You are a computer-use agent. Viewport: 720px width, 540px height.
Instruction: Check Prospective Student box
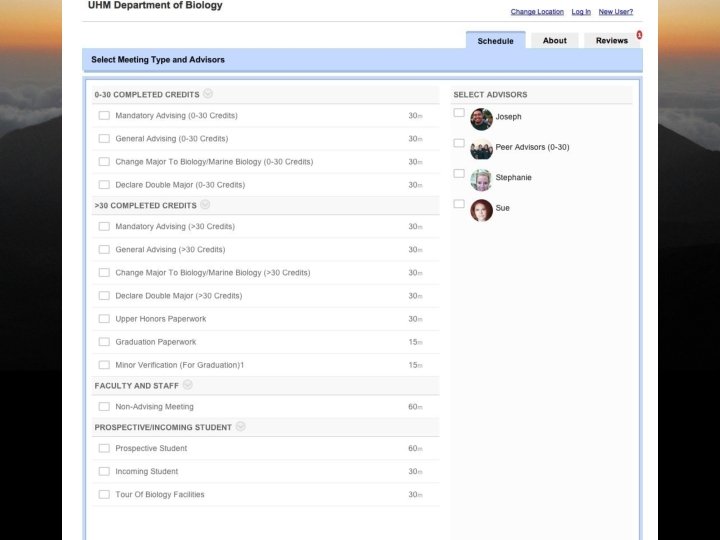(x=104, y=448)
